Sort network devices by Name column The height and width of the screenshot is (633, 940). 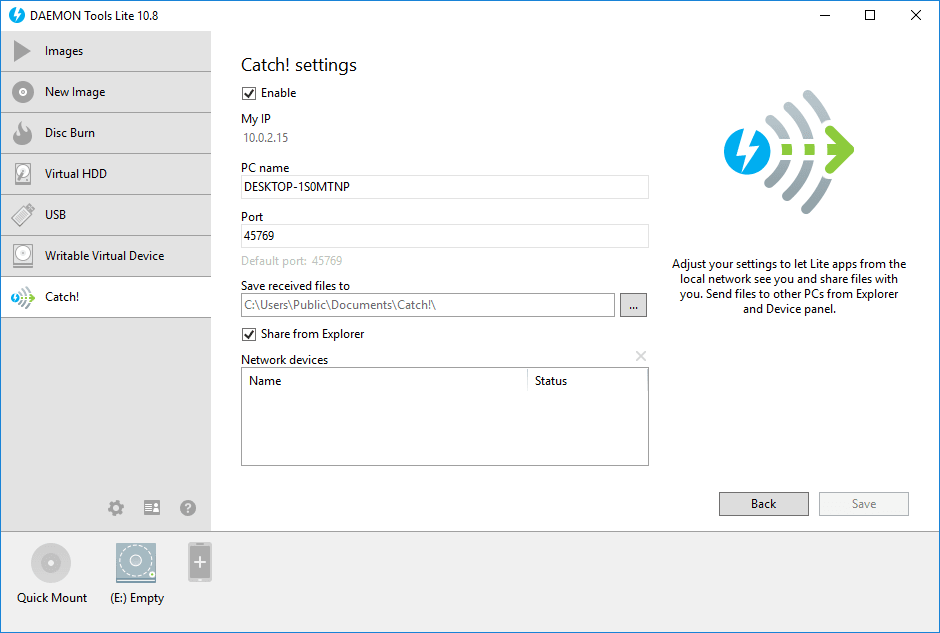[x=385, y=381]
